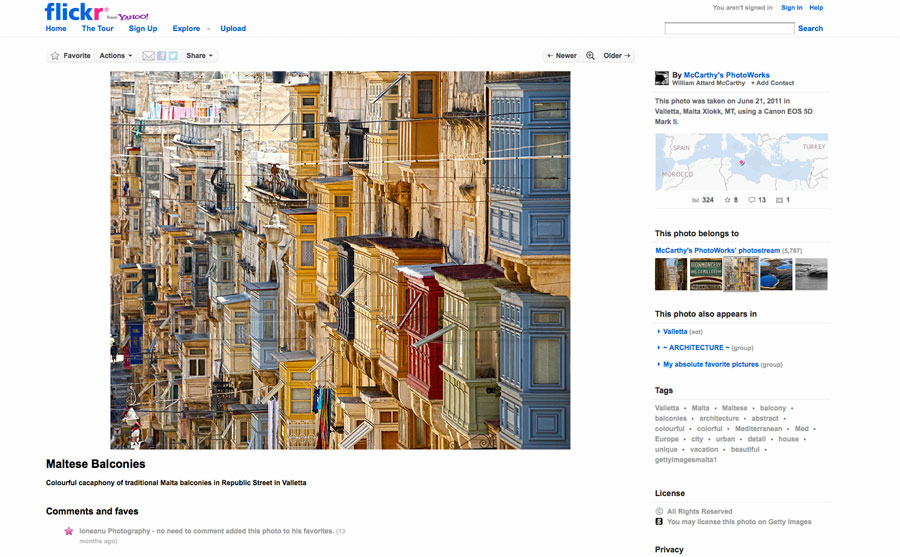
Task: Click the Maltese tag
Action: 735,408
